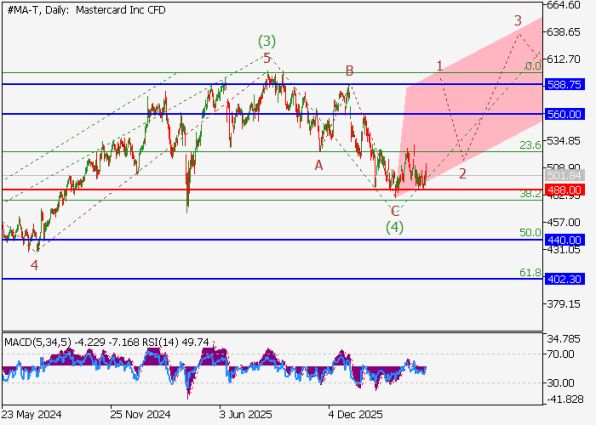The image size is (596, 425).
Task: Click the 4 Dec 2025 date on time axis
Action: (355, 414)
